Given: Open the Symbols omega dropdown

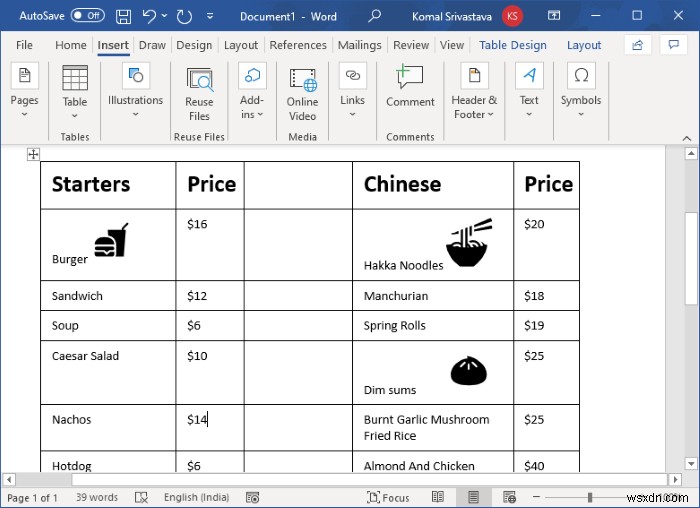Looking at the screenshot, I should pyautogui.click(x=581, y=91).
